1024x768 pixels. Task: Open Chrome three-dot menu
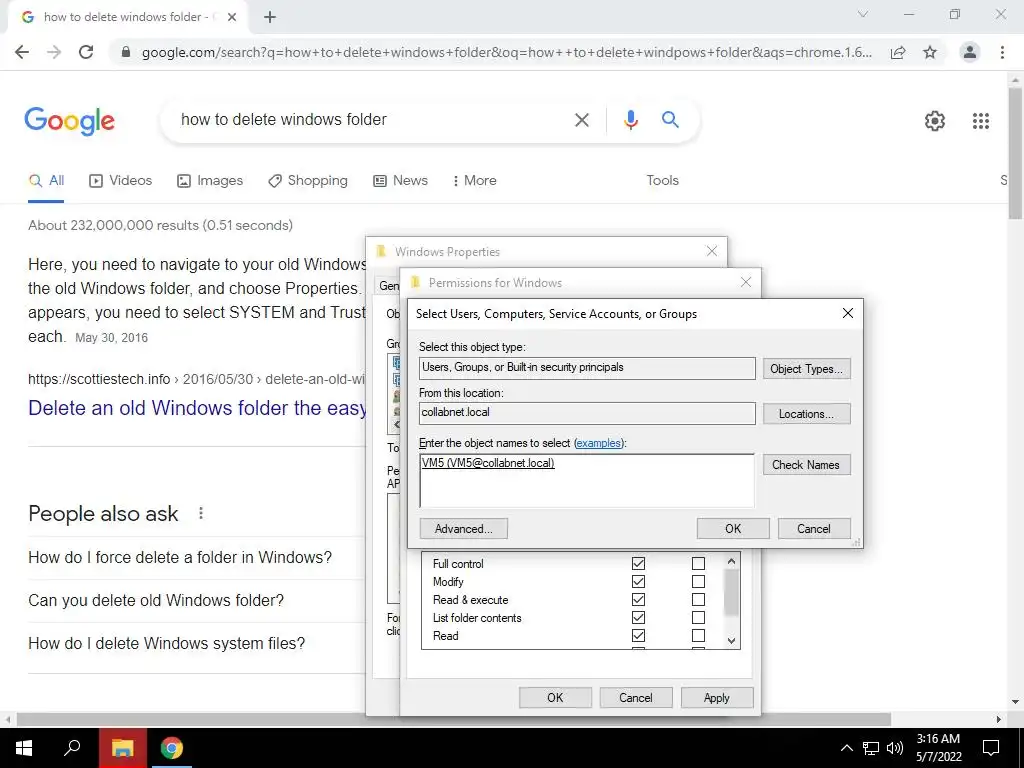(x=1002, y=52)
